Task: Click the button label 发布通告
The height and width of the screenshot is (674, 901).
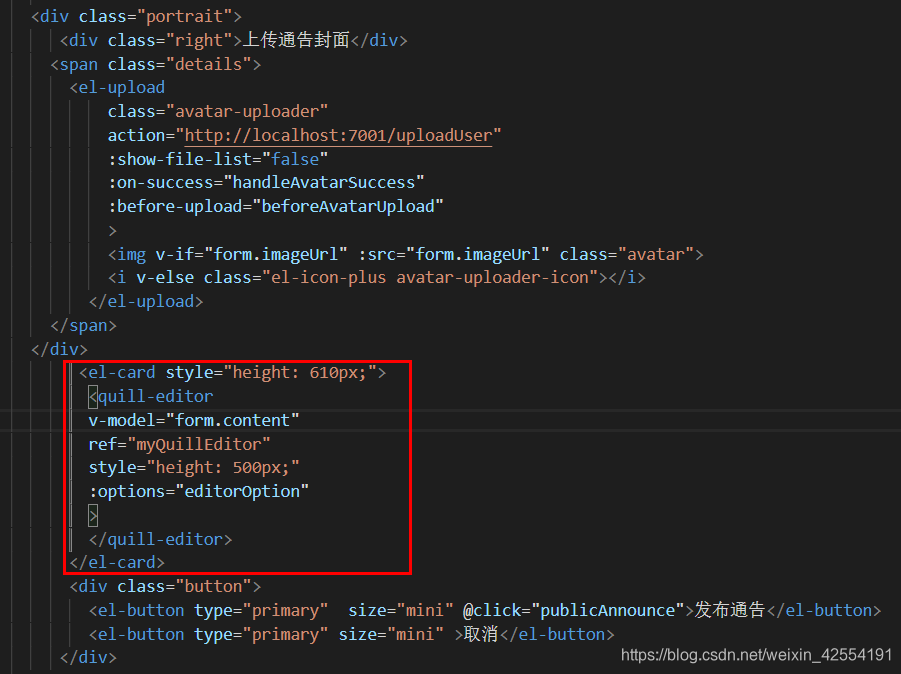Action: [x=730, y=610]
